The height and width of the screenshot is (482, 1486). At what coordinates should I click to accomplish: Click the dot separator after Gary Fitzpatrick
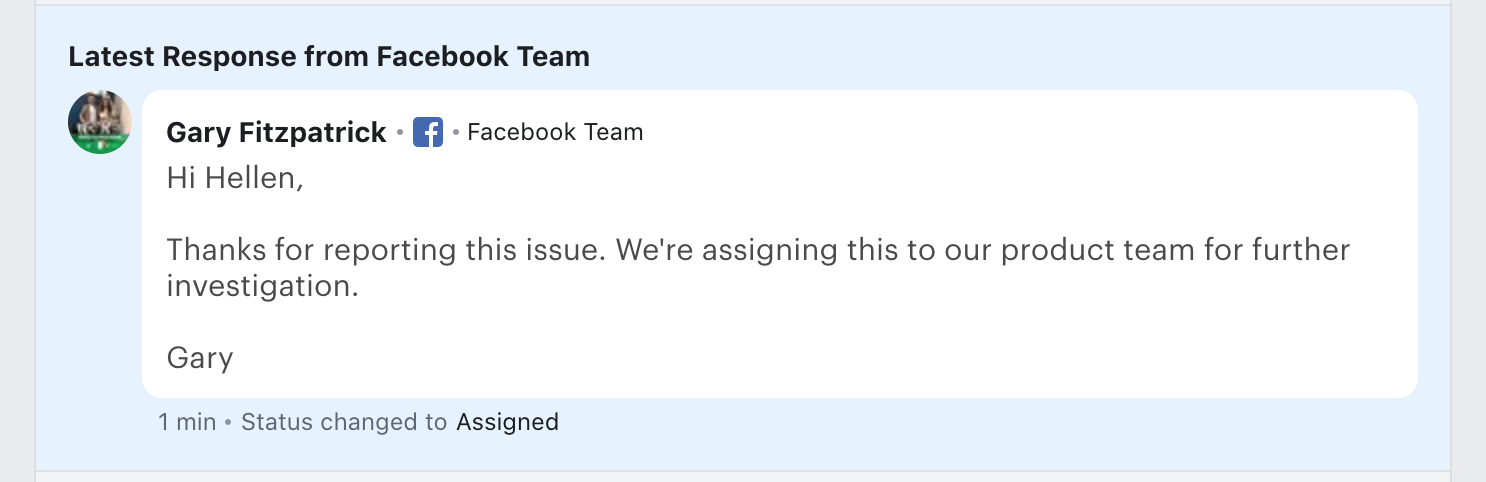(x=400, y=132)
